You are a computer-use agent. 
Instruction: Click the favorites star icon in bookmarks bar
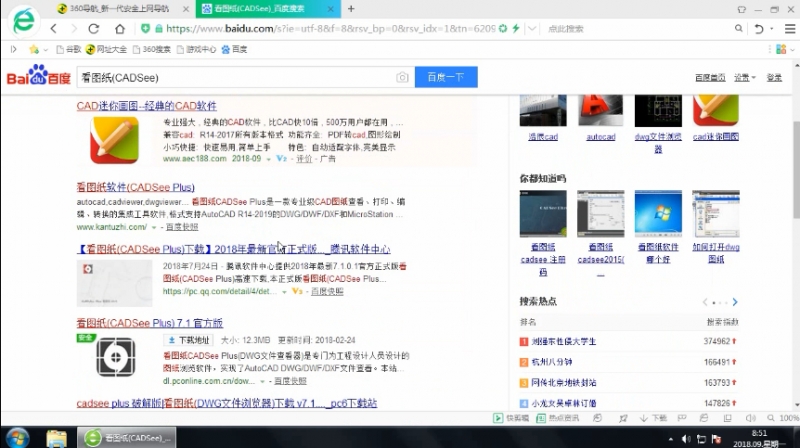click(34, 49)
